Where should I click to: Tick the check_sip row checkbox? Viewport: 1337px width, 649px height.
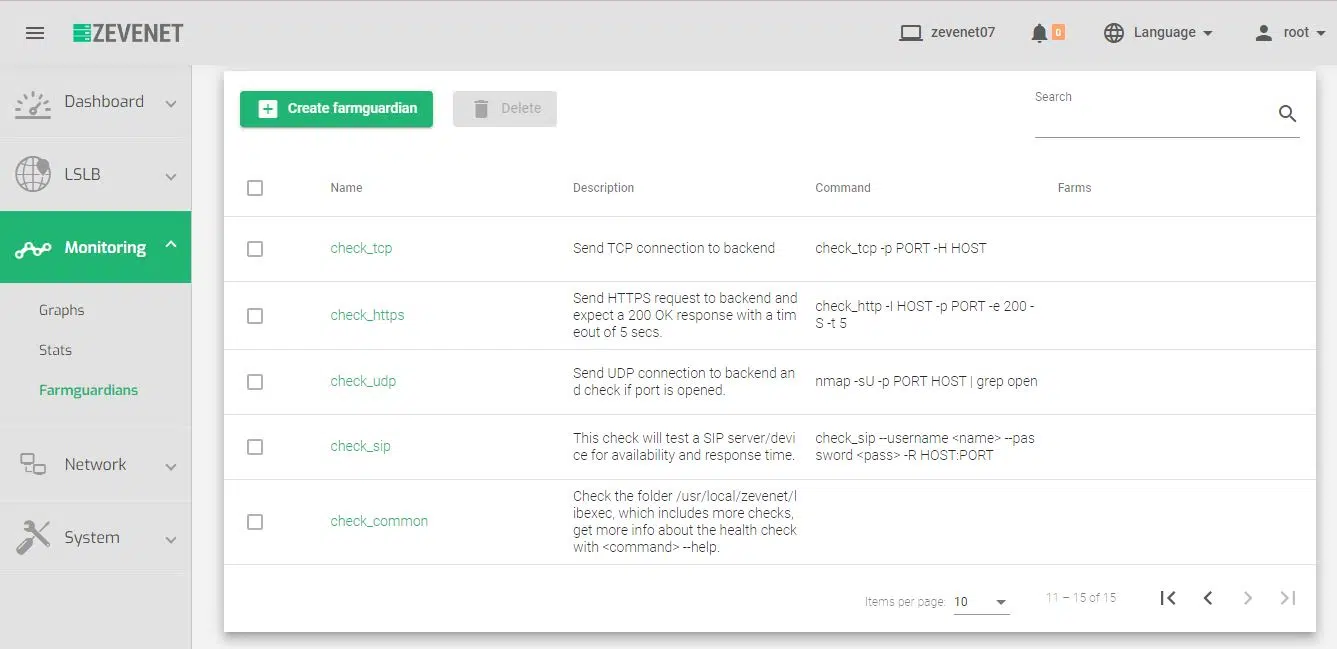click(x=255, y=447)
